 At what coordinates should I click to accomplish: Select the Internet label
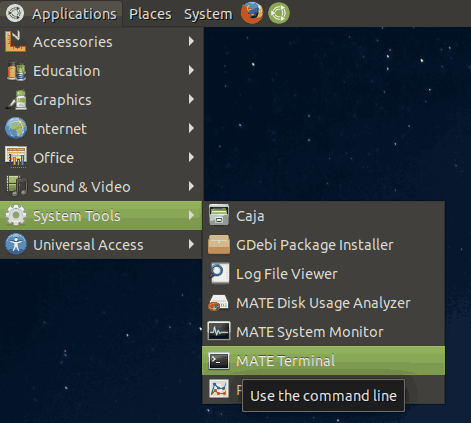pyautogui.click(x=60, y=129)
